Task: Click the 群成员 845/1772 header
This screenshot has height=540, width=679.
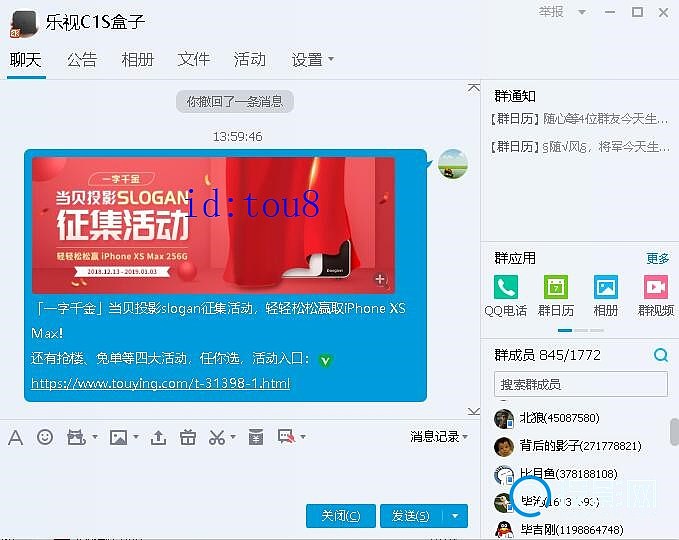Action: (547, 355)
